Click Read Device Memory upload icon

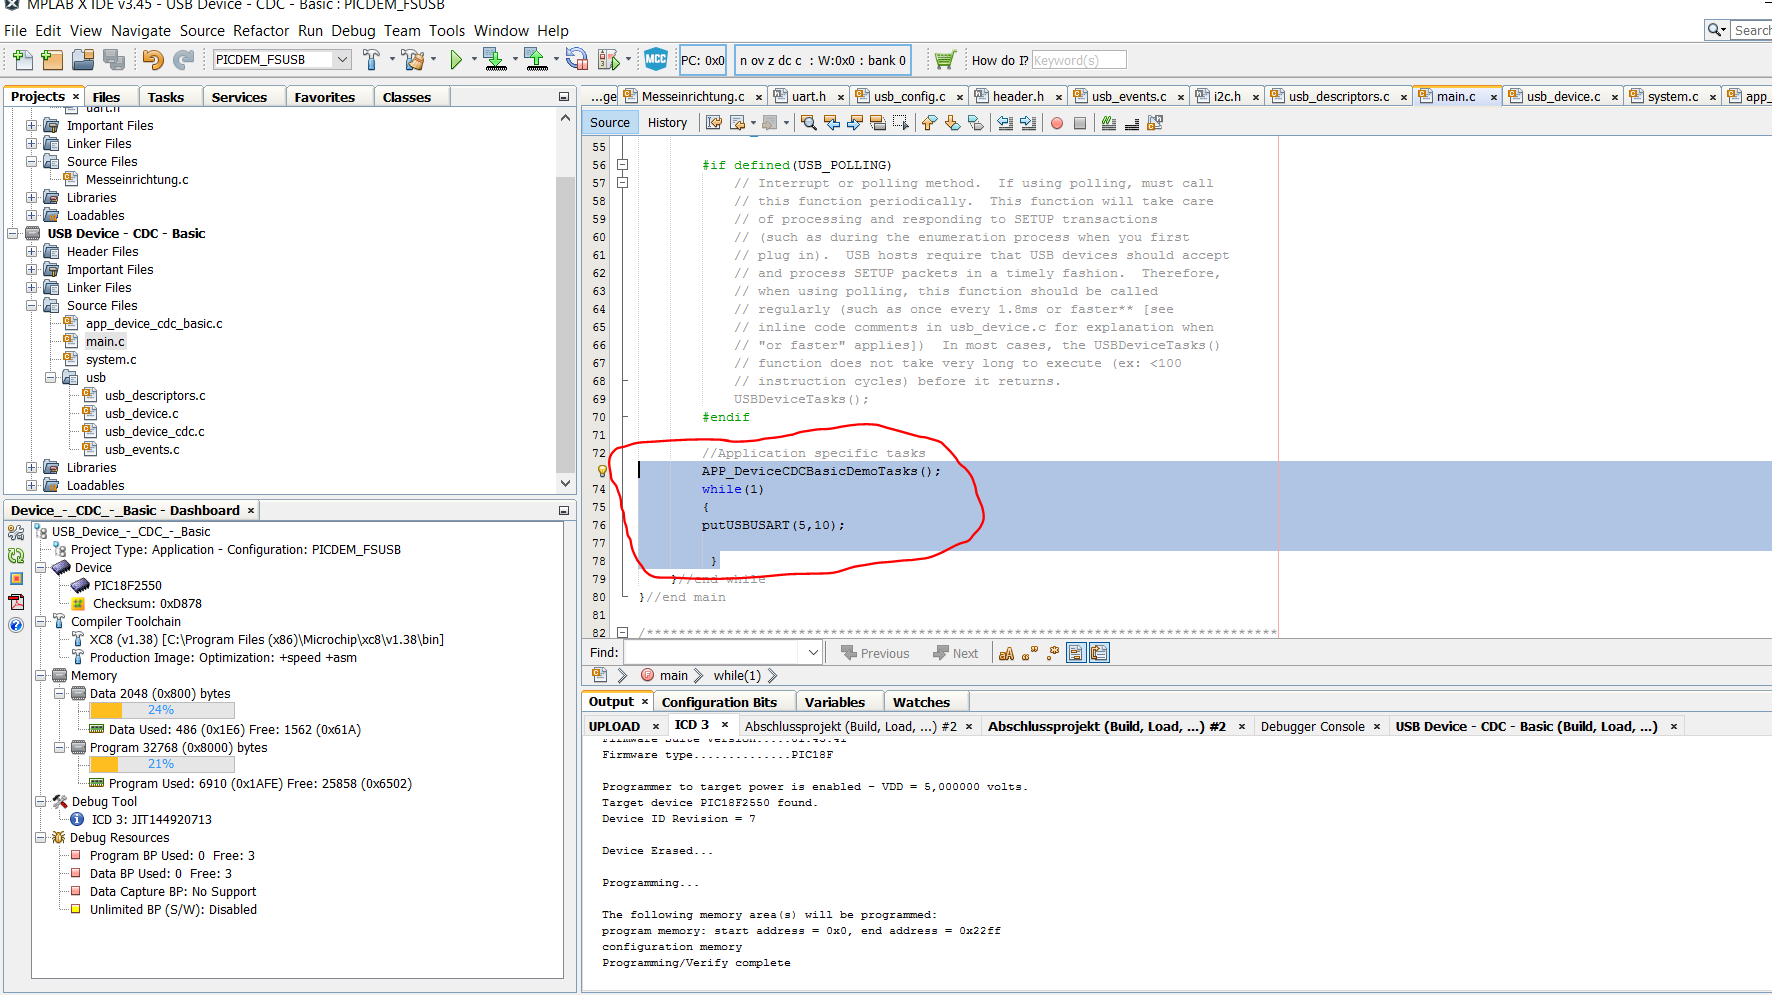tap(536, 60)
